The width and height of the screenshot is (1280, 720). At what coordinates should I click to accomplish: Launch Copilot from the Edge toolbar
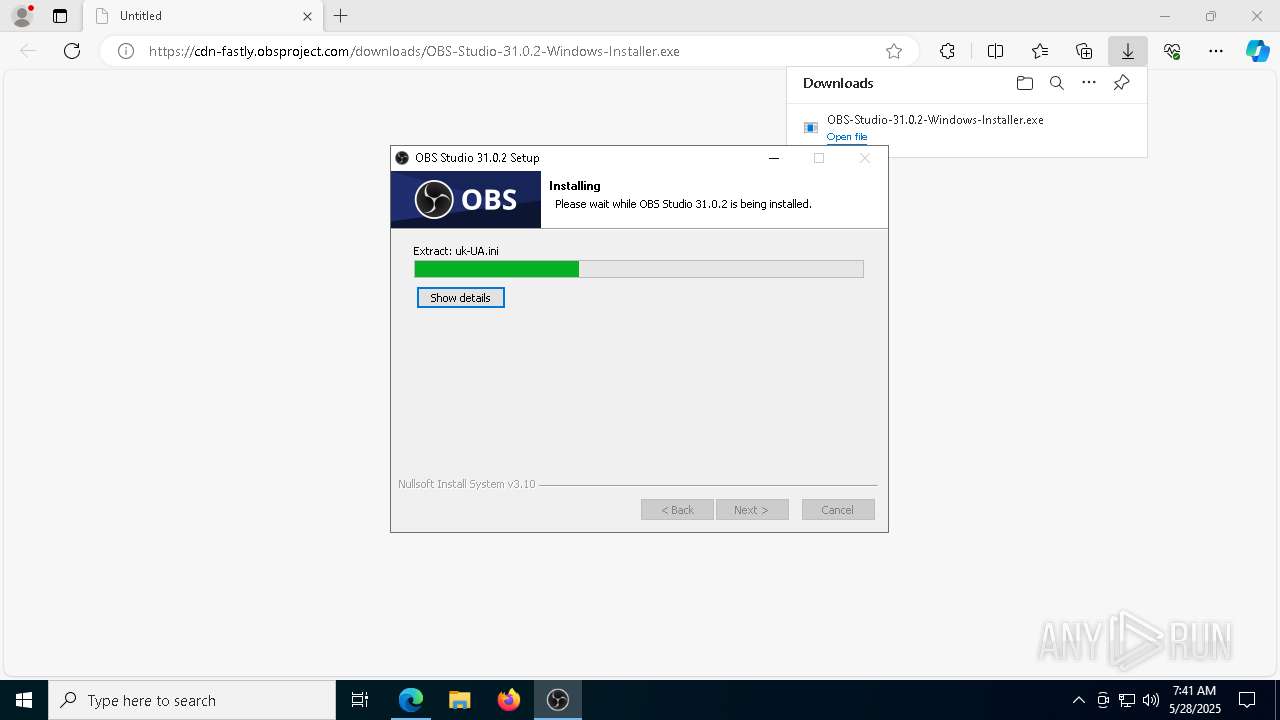[x=1257, y=51]
